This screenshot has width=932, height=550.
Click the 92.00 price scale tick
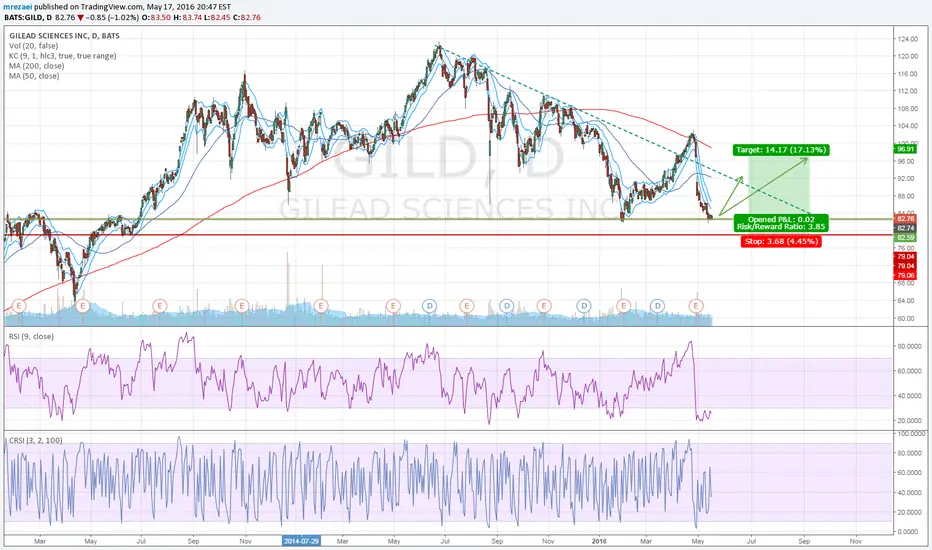[x=907, y=178]
